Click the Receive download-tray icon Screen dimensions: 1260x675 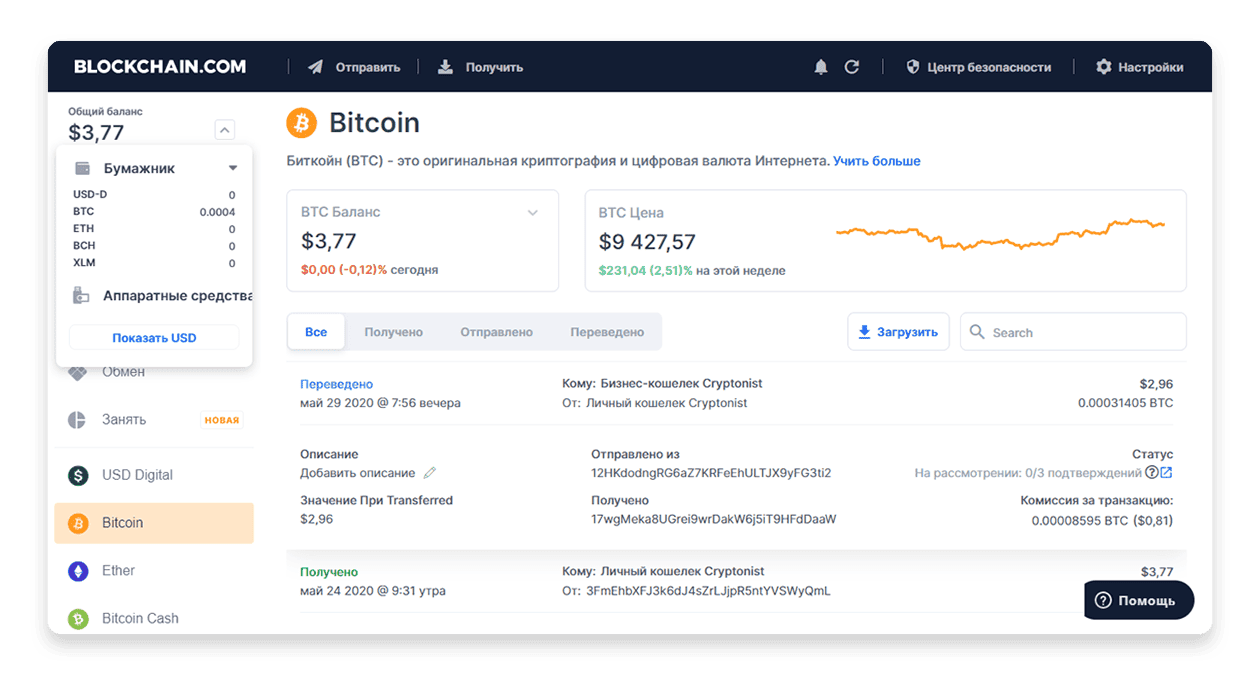[x=445, y=67]
